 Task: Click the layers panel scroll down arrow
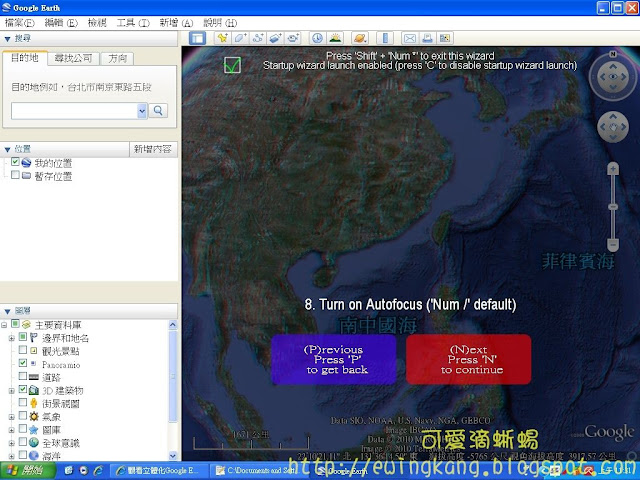[173, 456]
